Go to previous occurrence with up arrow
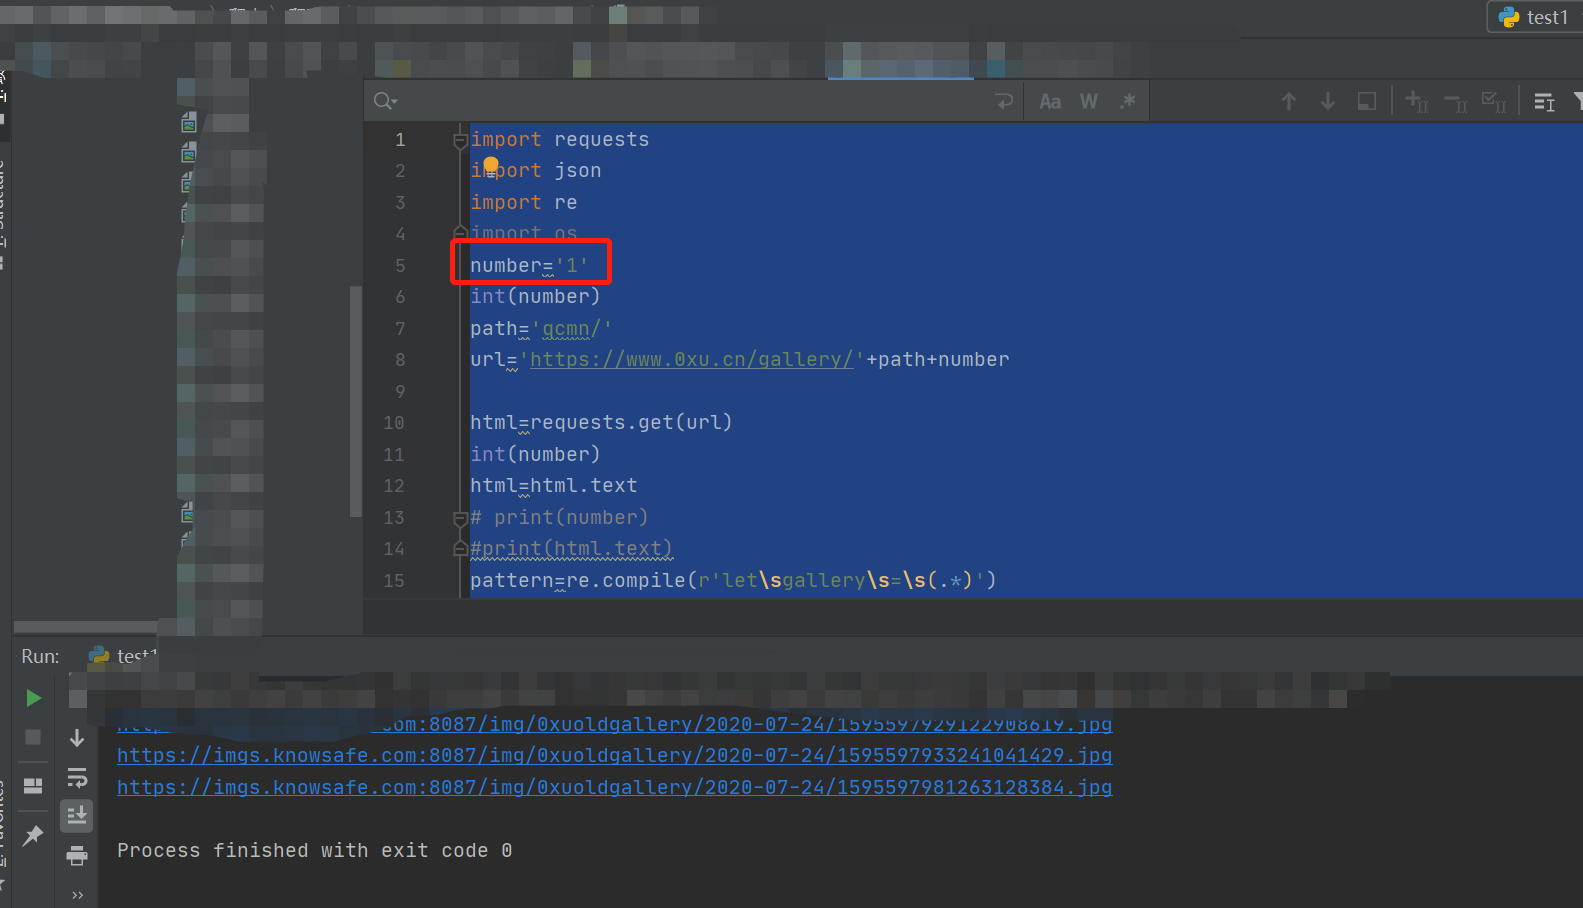 tap(1289, 101)
